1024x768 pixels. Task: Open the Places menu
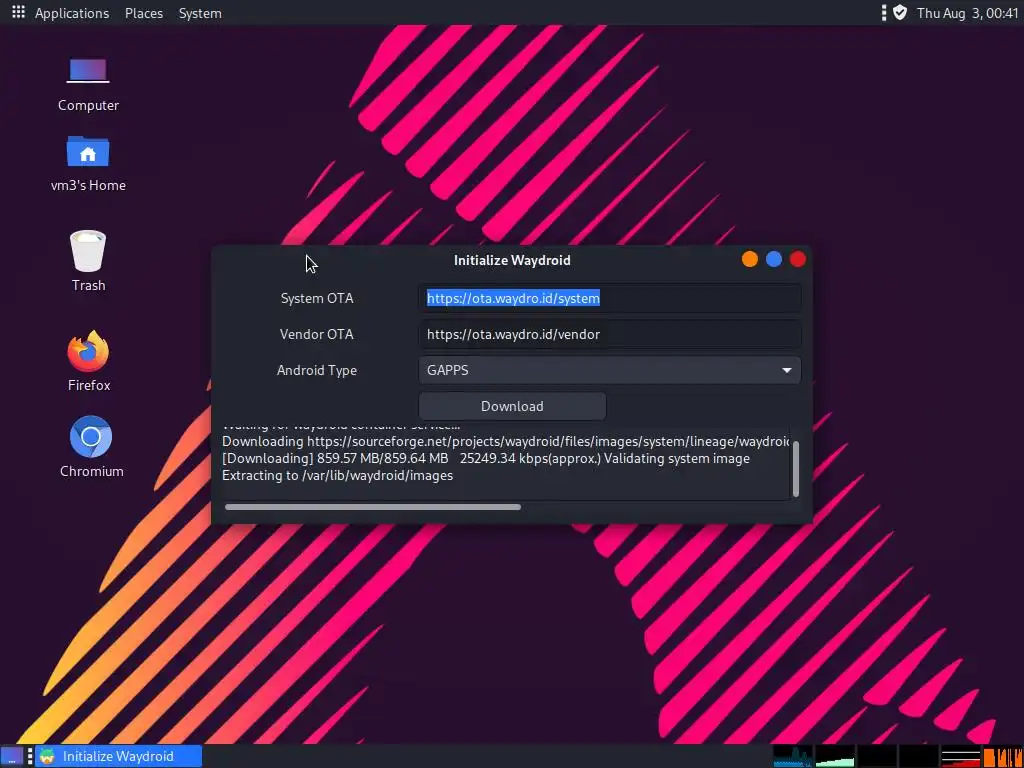pyautogui.click(x=144, y=13)
